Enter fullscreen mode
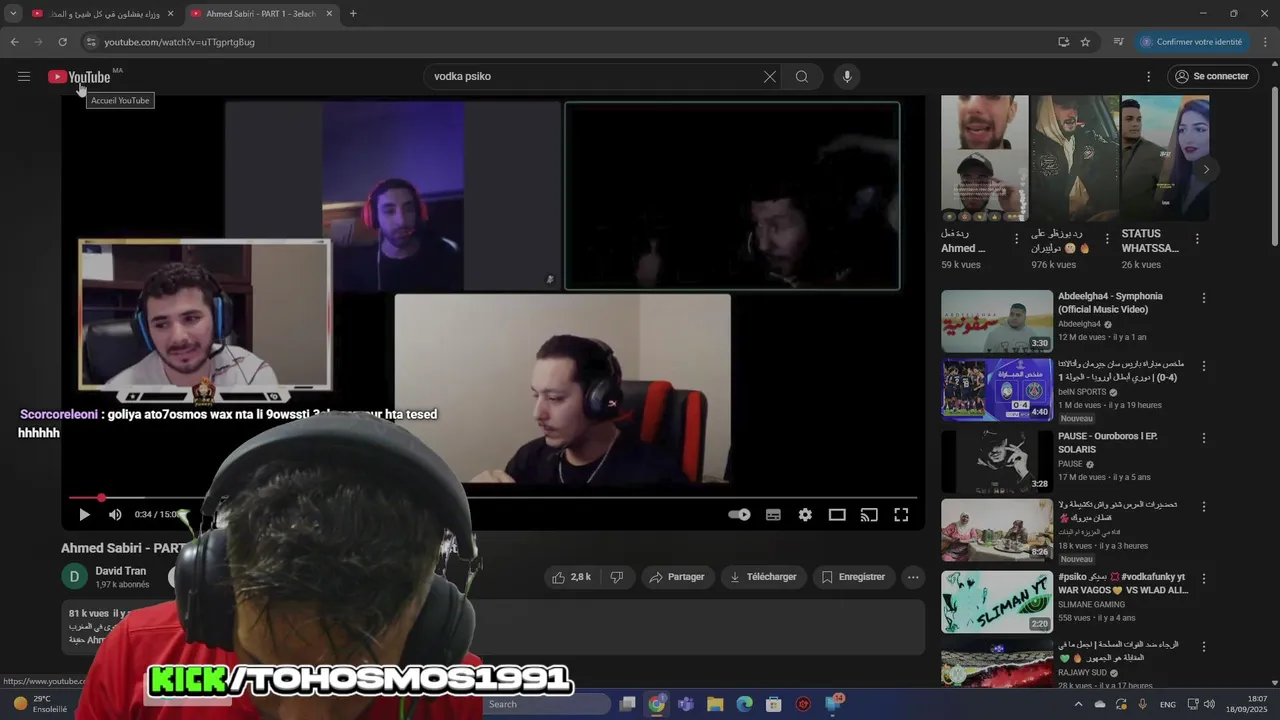 pyautogui.click(x=901, y=515)
